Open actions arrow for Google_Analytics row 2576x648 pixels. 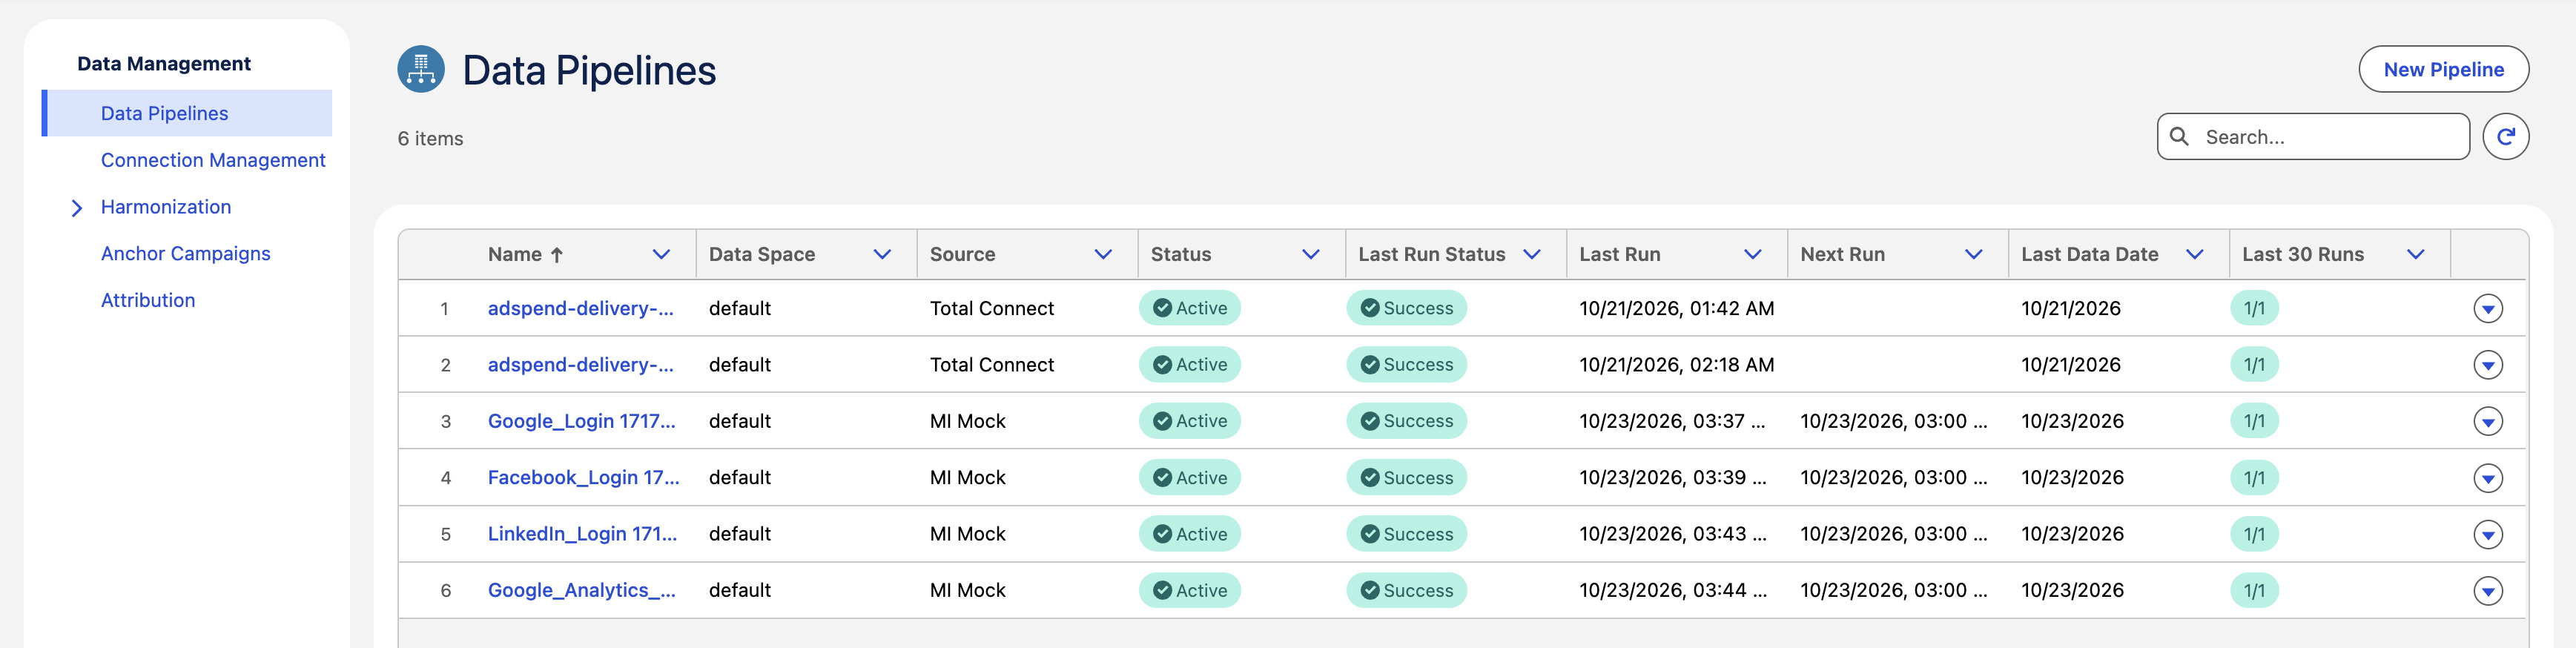(x=2487, y=591)
